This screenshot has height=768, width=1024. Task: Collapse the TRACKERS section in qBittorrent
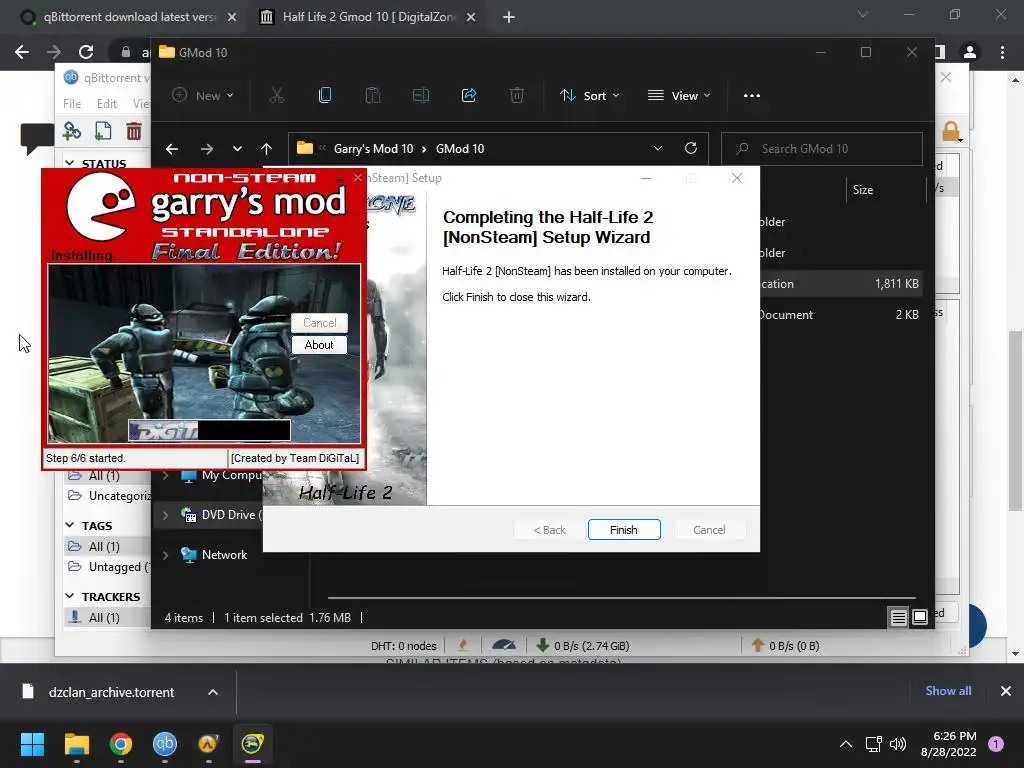coord(70,596)
